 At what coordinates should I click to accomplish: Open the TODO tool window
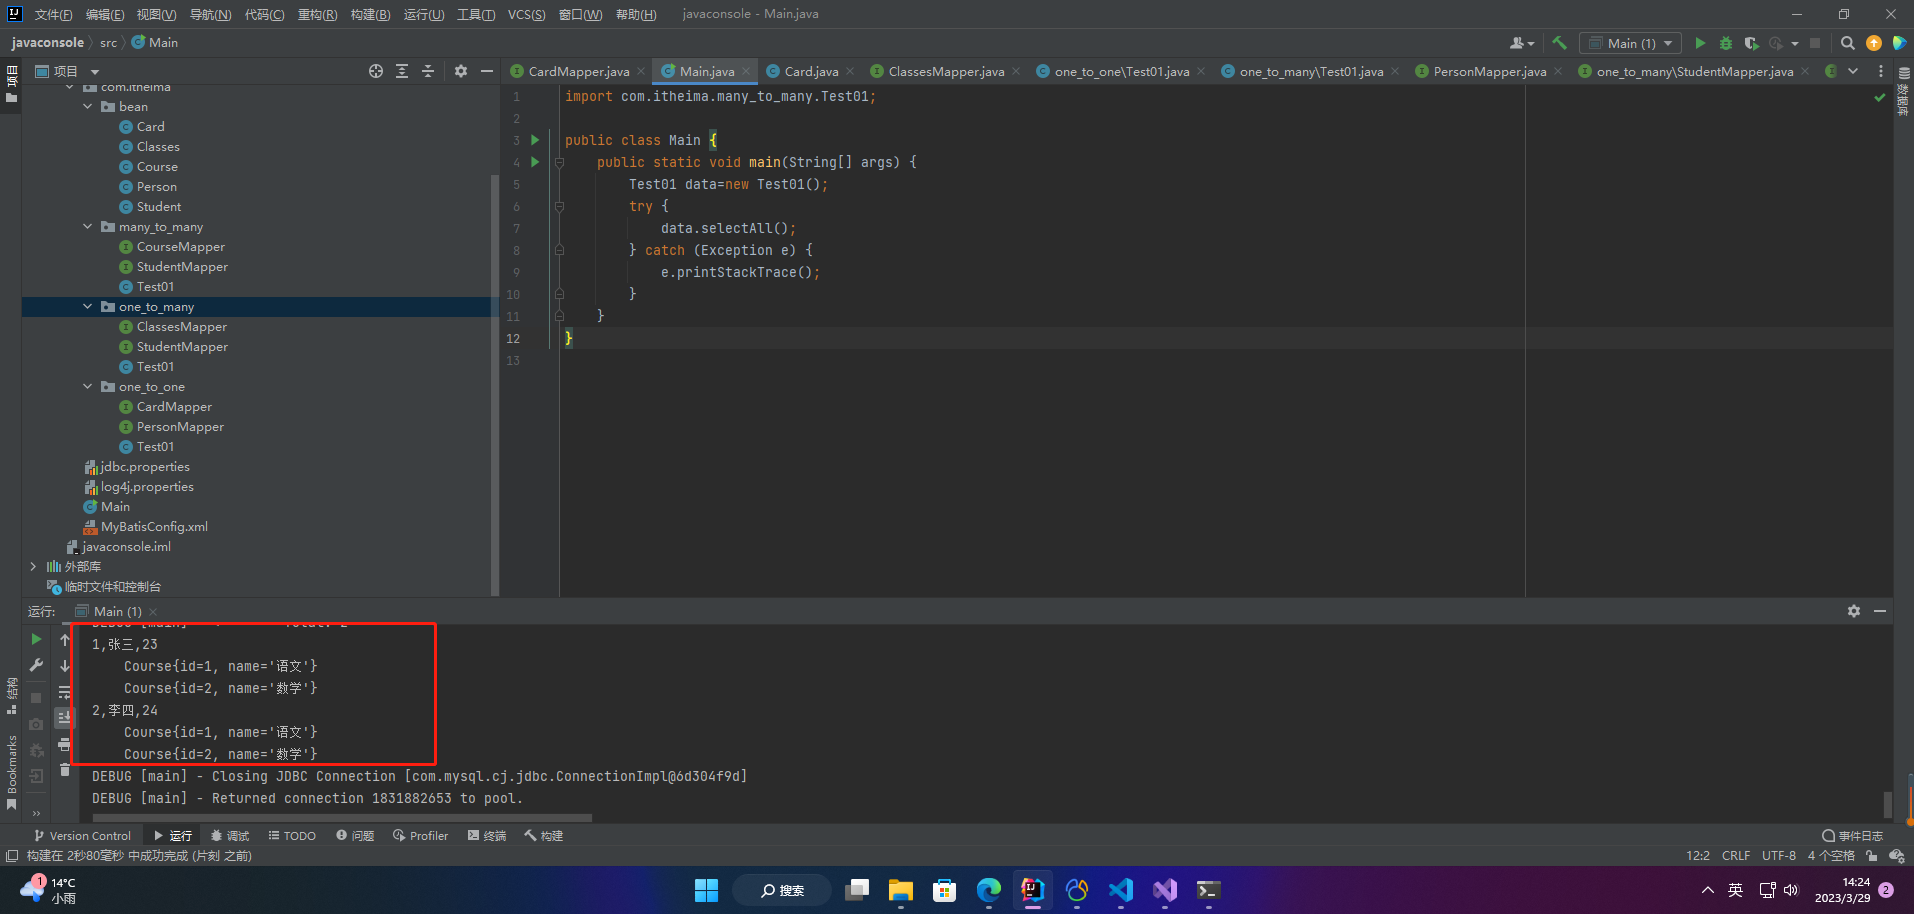pyautogui.click(x=292, y=836)
